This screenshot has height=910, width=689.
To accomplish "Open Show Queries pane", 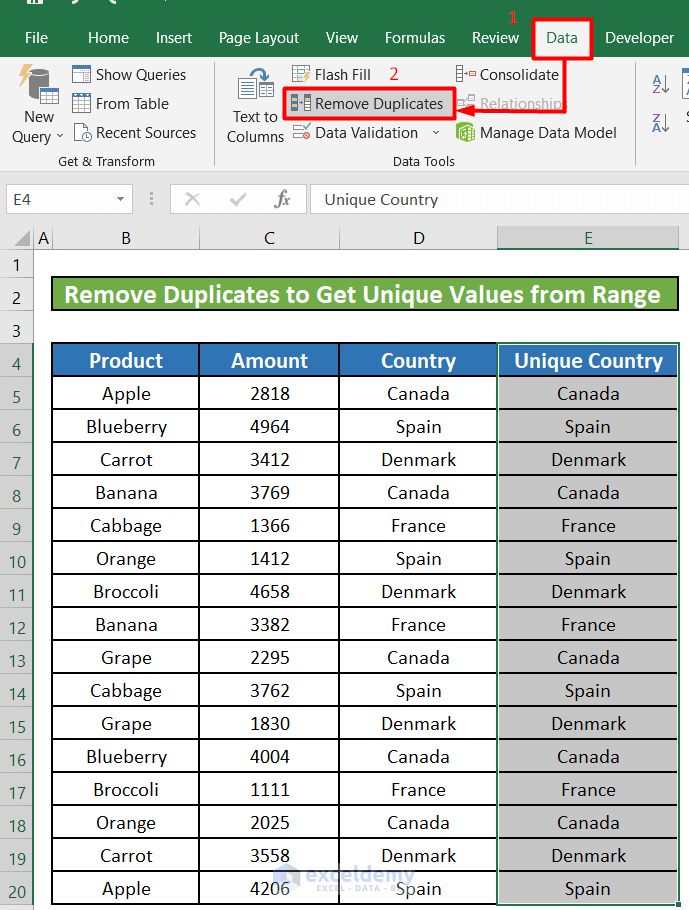I will [x=129, y=75].
